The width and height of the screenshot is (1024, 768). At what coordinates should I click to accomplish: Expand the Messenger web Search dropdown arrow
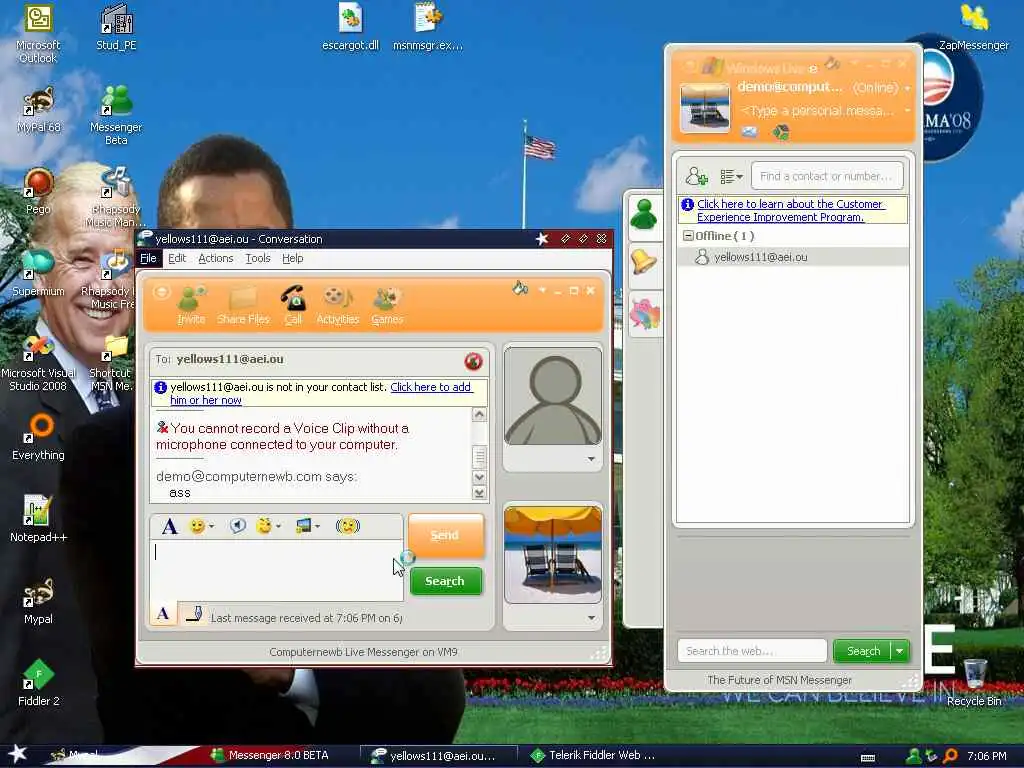click(x=900, y=651)
